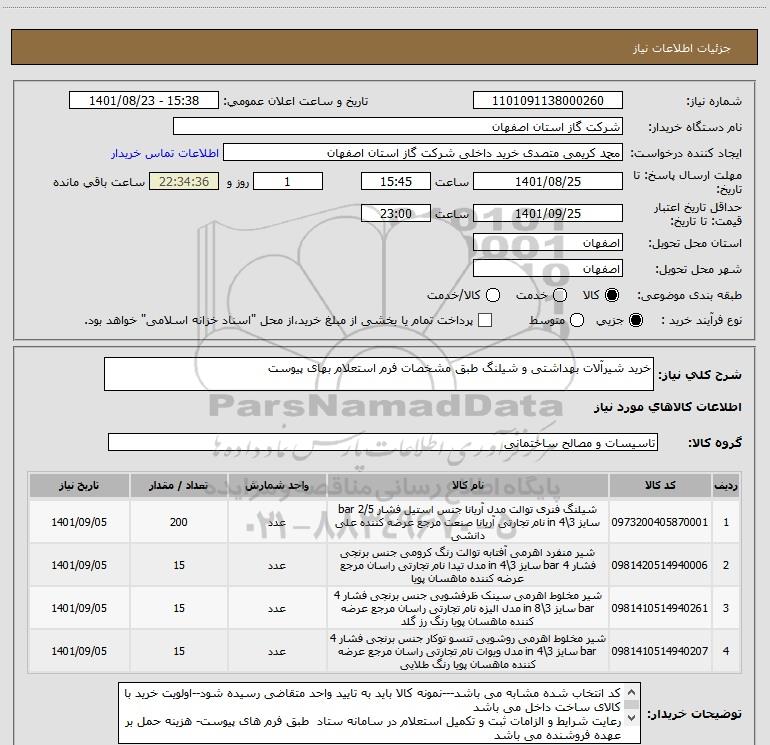This screenshot has width=770, height=745.
Task: Click the جزئیات اطلاعات نیاز header title
Action: coord(682,48)
